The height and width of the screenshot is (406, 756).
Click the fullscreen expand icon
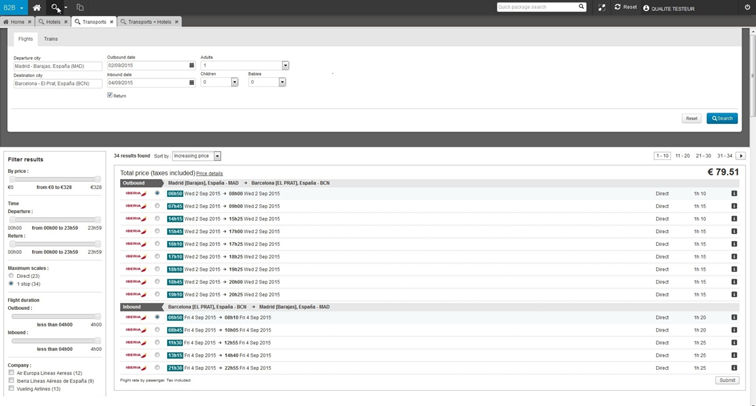pos(602,7)
